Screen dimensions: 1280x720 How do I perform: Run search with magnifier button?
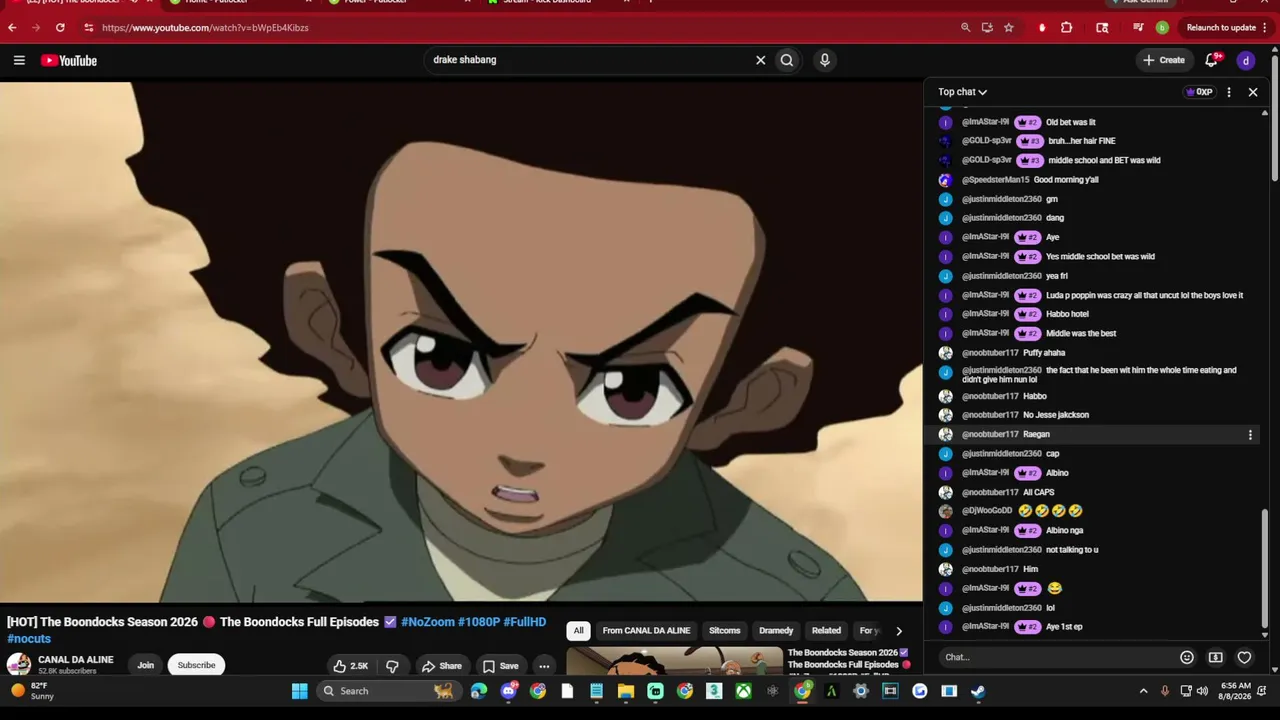click(787, 60)
